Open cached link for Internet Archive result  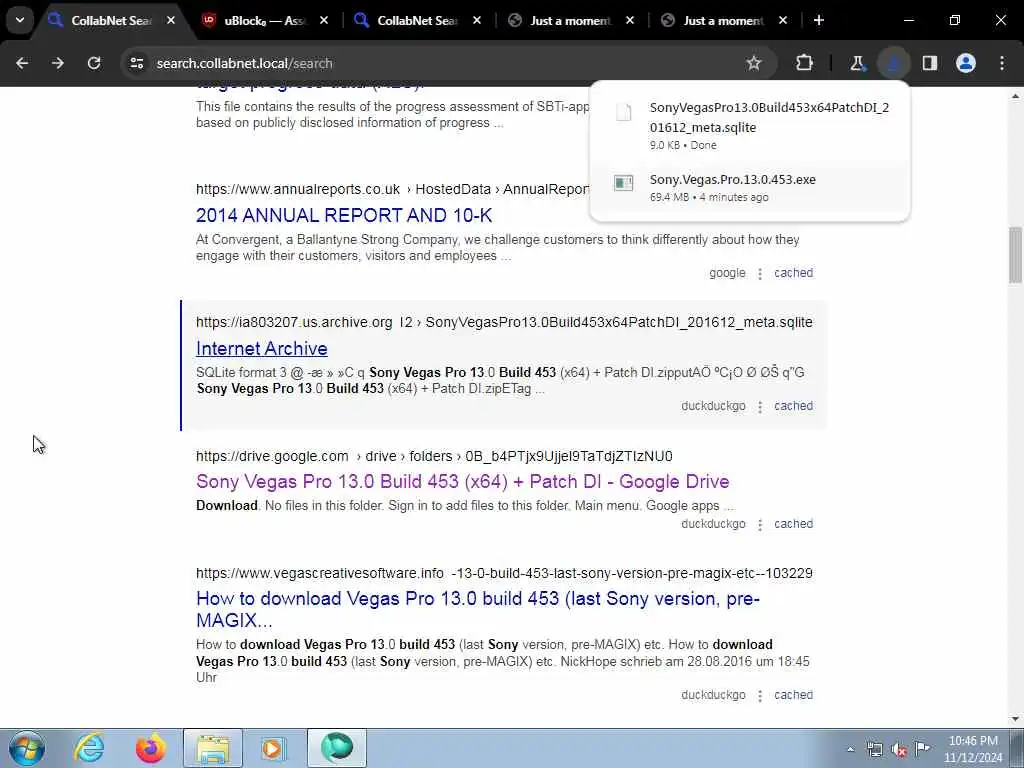[793, 406]
